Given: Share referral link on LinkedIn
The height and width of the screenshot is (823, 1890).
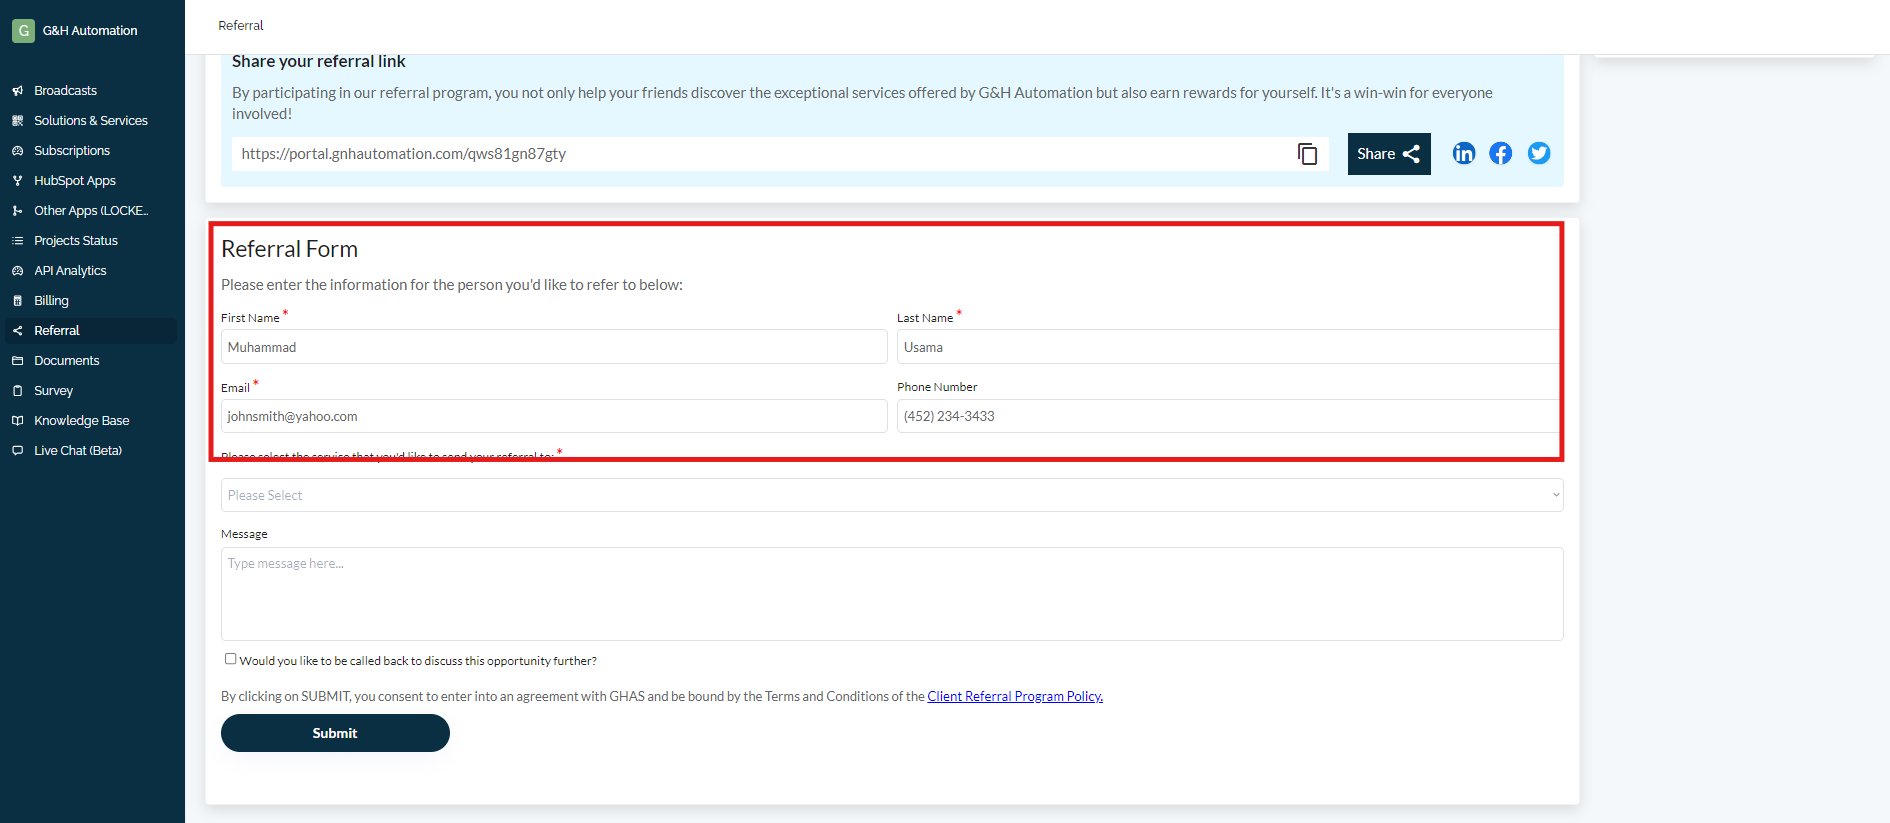Looking at the screenshot, I should (1463, 153).
